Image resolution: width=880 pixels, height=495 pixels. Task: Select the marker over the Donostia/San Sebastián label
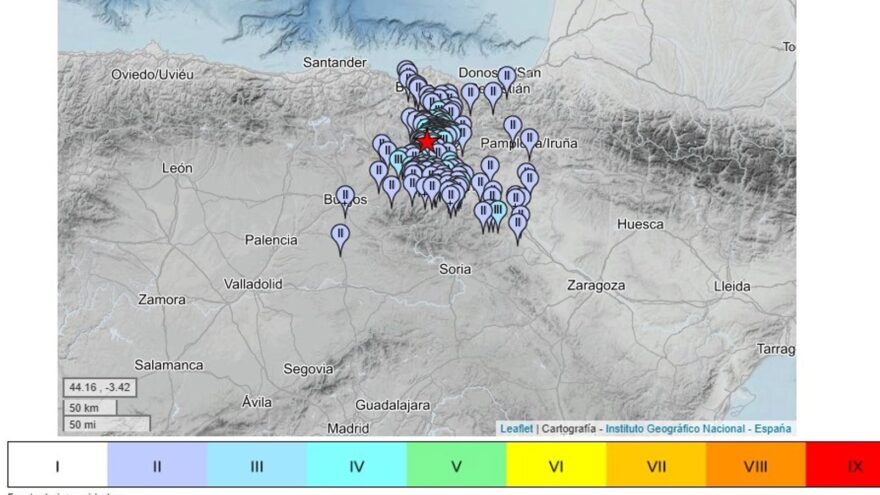point(506,77)
